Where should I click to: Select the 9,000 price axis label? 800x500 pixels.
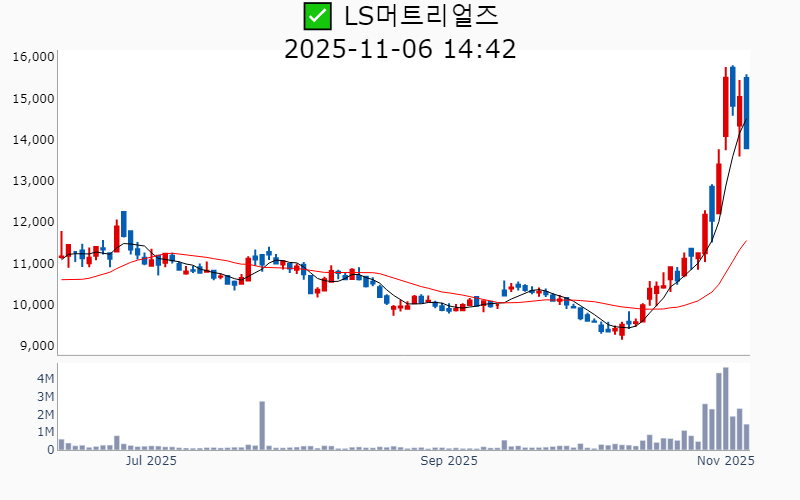[x=36, y=346]
